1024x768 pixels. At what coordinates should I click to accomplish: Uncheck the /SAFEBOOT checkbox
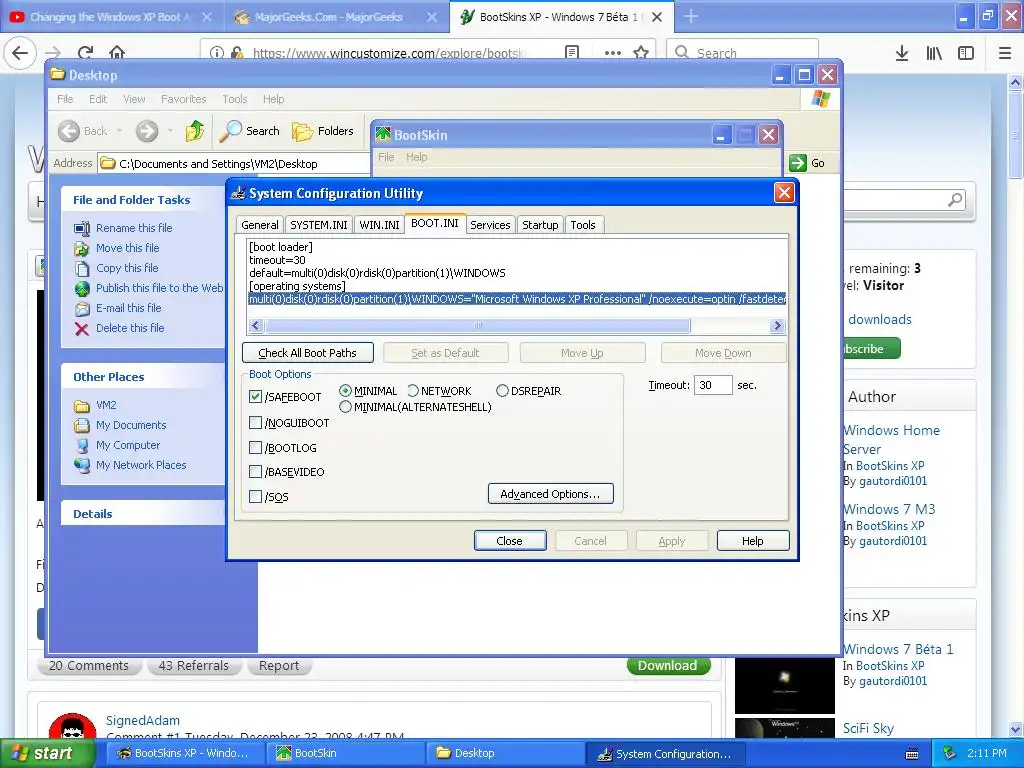[x=255, y=396]
